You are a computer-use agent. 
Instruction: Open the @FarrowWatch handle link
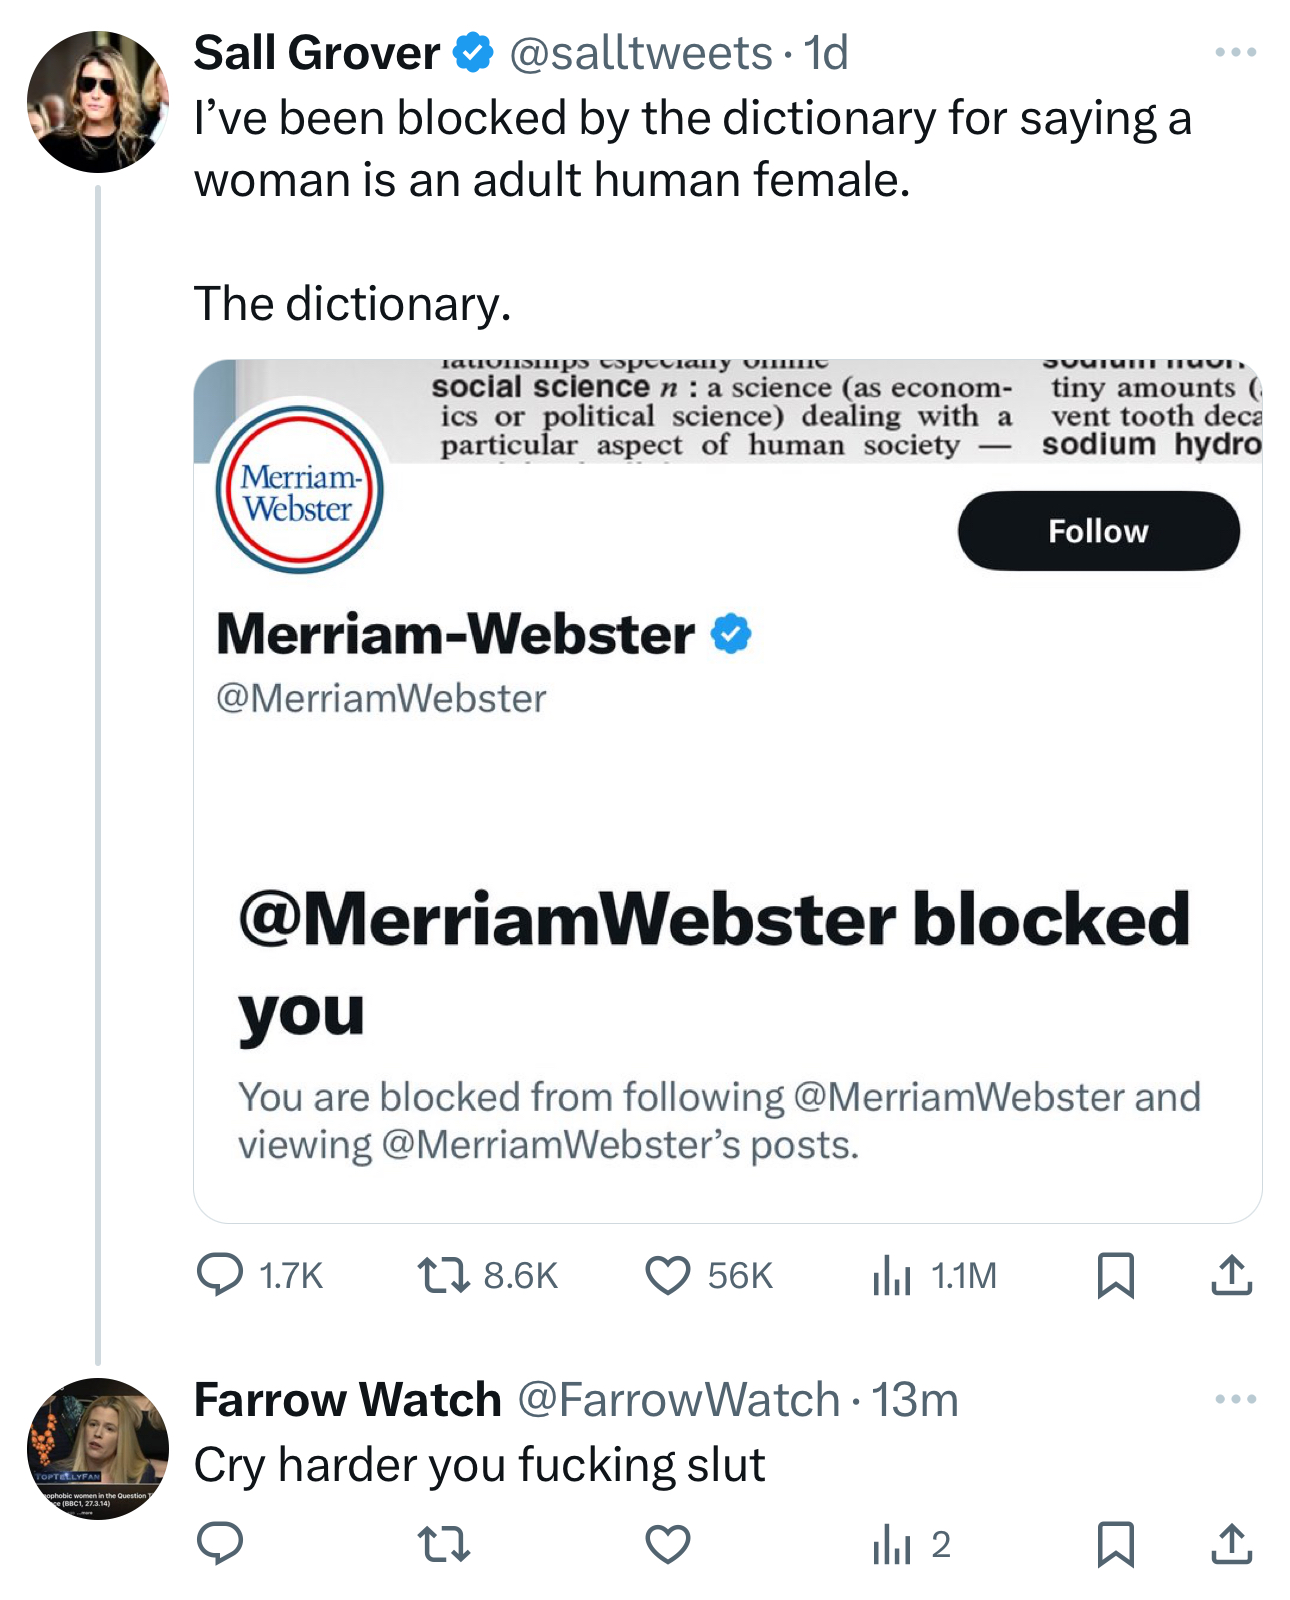click(678, 1399)
